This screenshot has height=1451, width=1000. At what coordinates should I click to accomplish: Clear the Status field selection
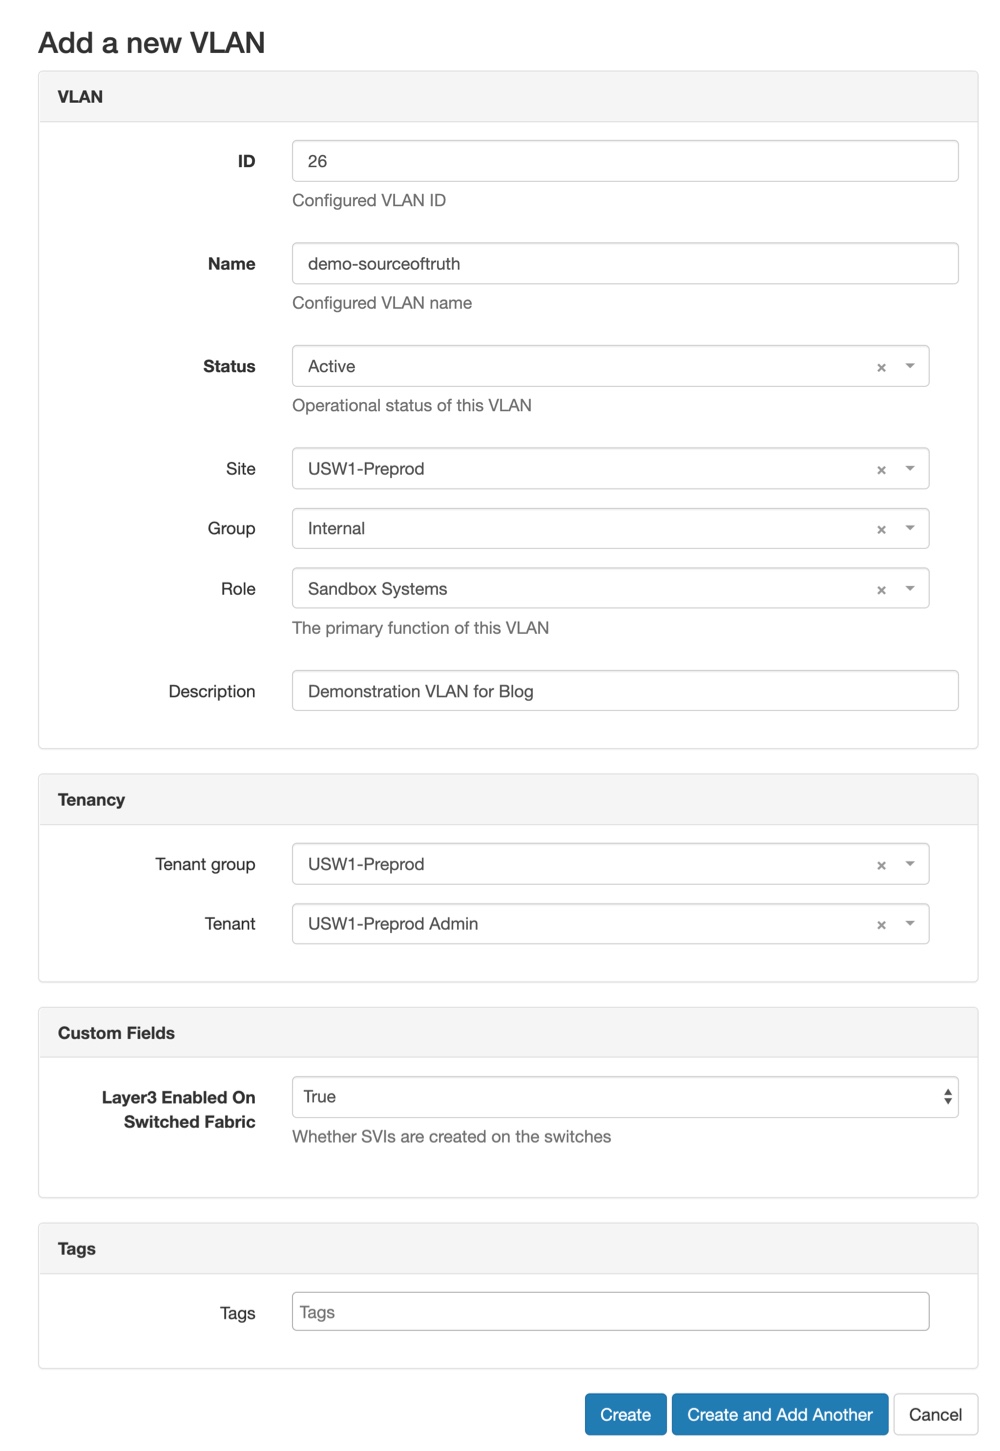pos(881,368)
